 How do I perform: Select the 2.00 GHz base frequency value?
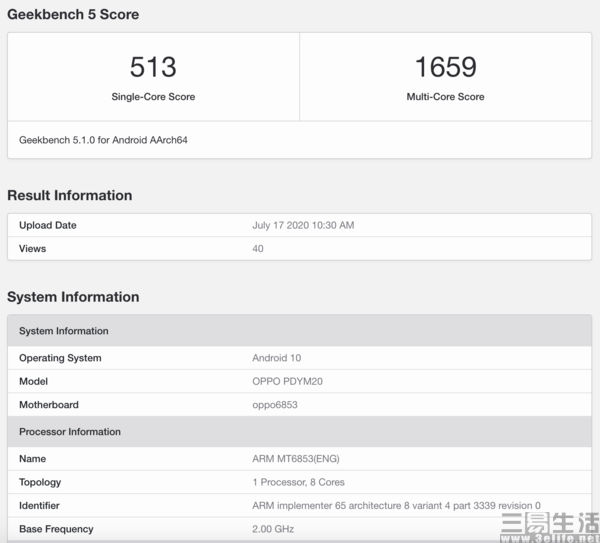[273, 529]
